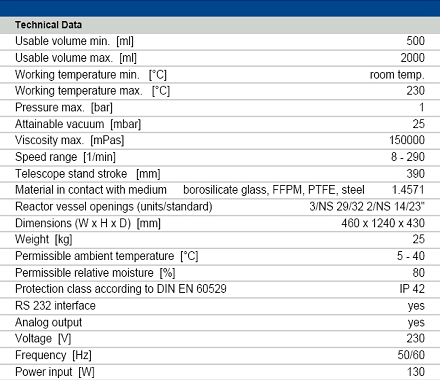Select the RS 232 interface label
This screenshot has height=380, width=440.
coord(55,306)
